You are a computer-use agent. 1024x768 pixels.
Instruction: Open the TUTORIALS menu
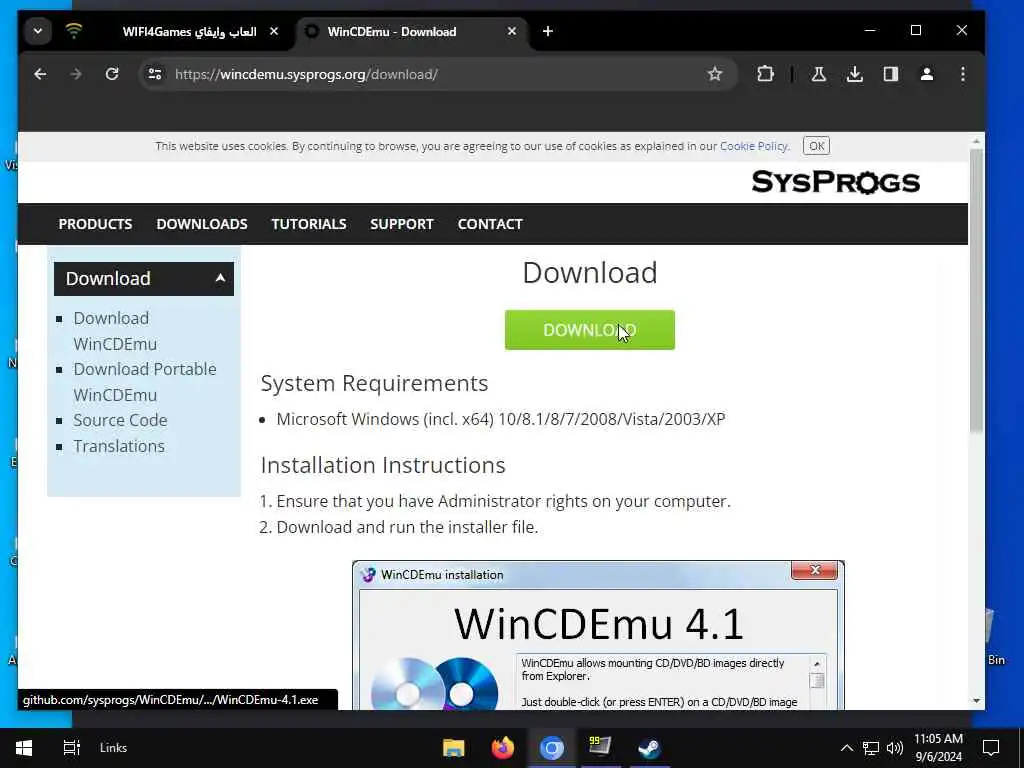point(309,224)
